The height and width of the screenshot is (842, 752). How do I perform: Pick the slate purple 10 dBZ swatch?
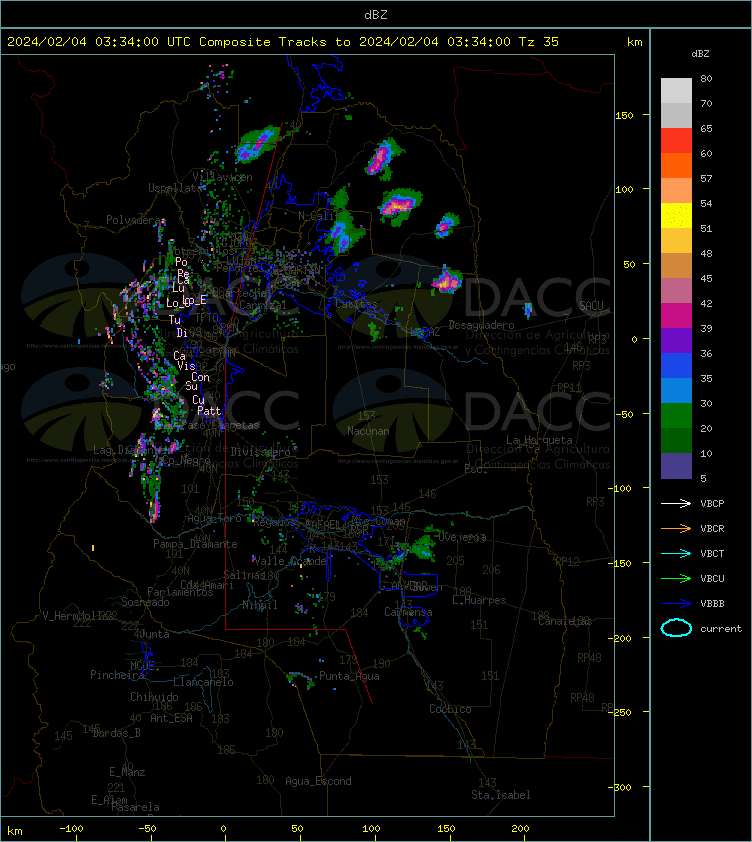click(x=676, y=466)
